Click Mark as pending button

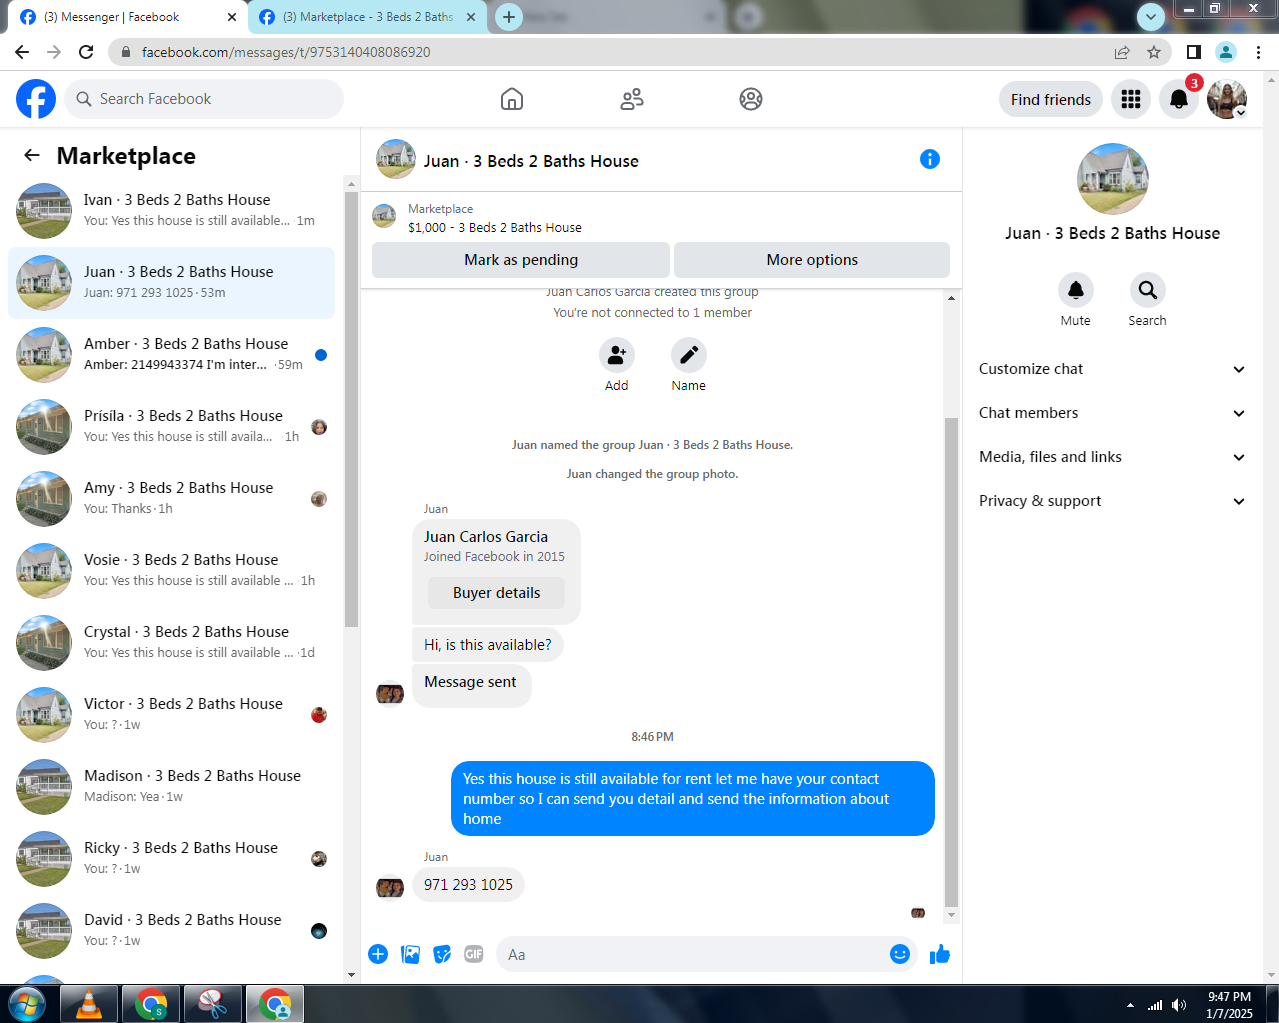click(521, 260)
